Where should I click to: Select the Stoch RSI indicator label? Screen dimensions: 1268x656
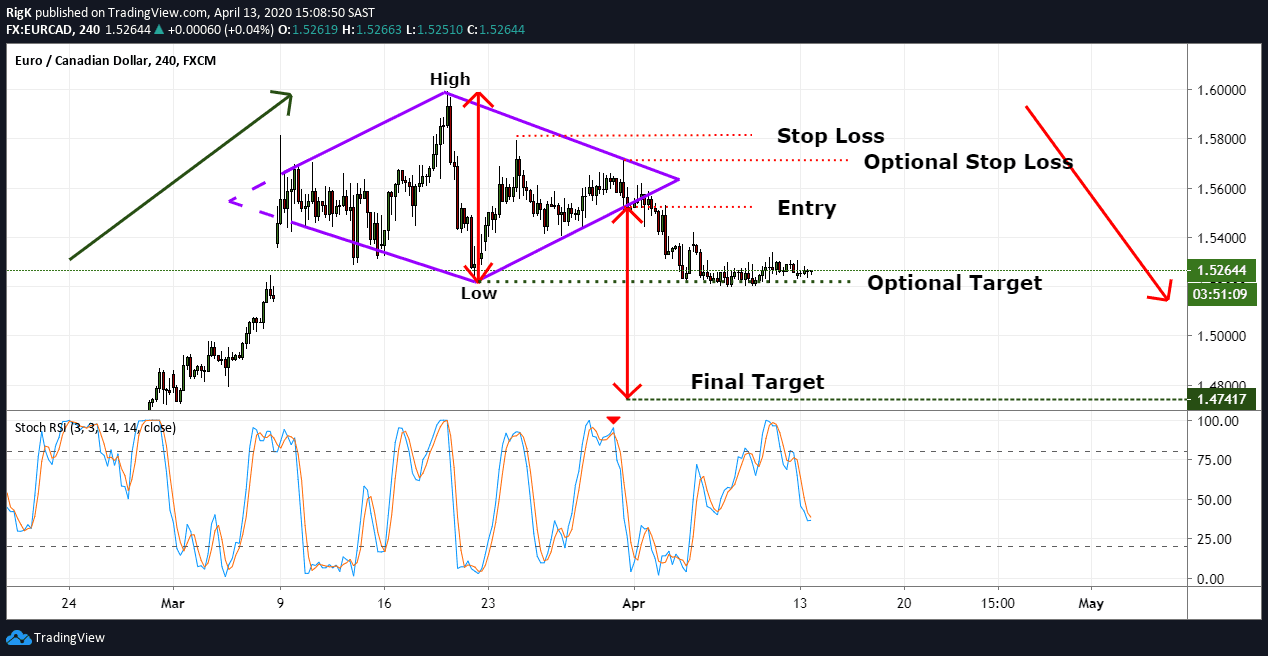(x=95, y=427)
